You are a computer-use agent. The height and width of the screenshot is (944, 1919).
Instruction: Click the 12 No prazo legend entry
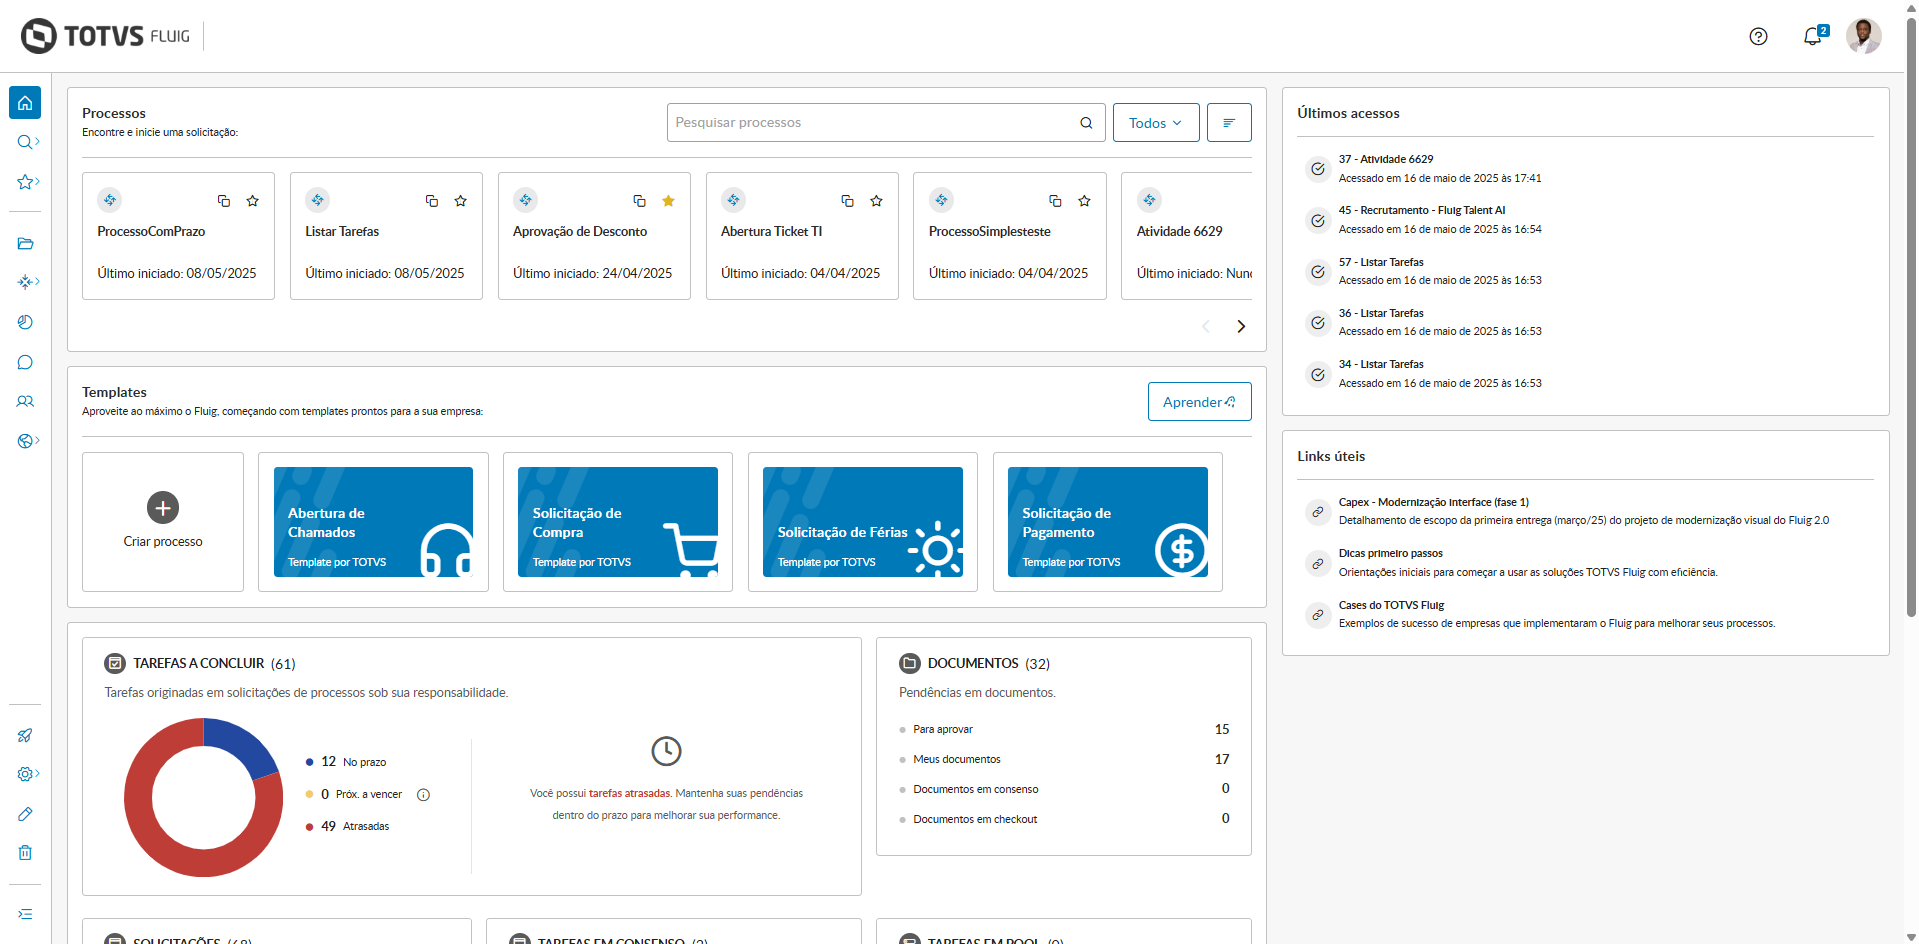tap(346, 762)
